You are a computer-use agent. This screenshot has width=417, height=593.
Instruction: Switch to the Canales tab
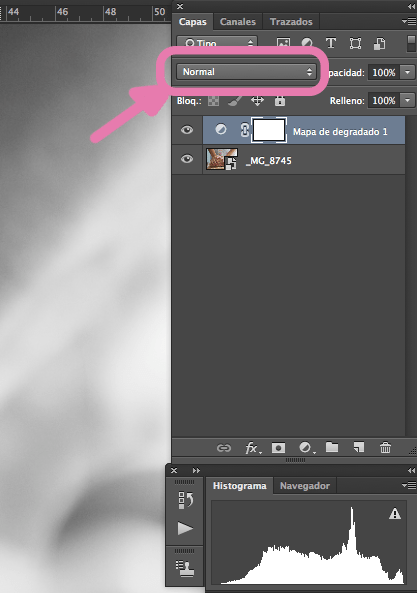238,22
